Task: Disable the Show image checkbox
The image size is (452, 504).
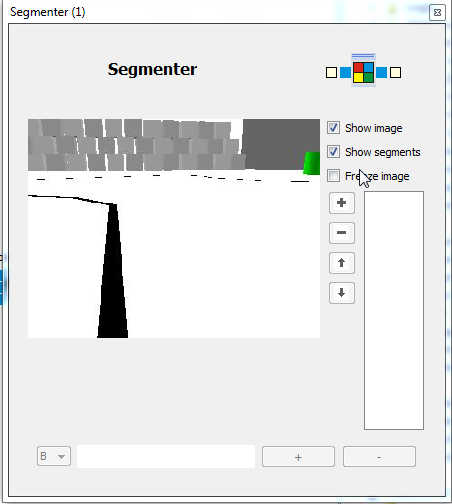Action: click(x=333, y=128)
